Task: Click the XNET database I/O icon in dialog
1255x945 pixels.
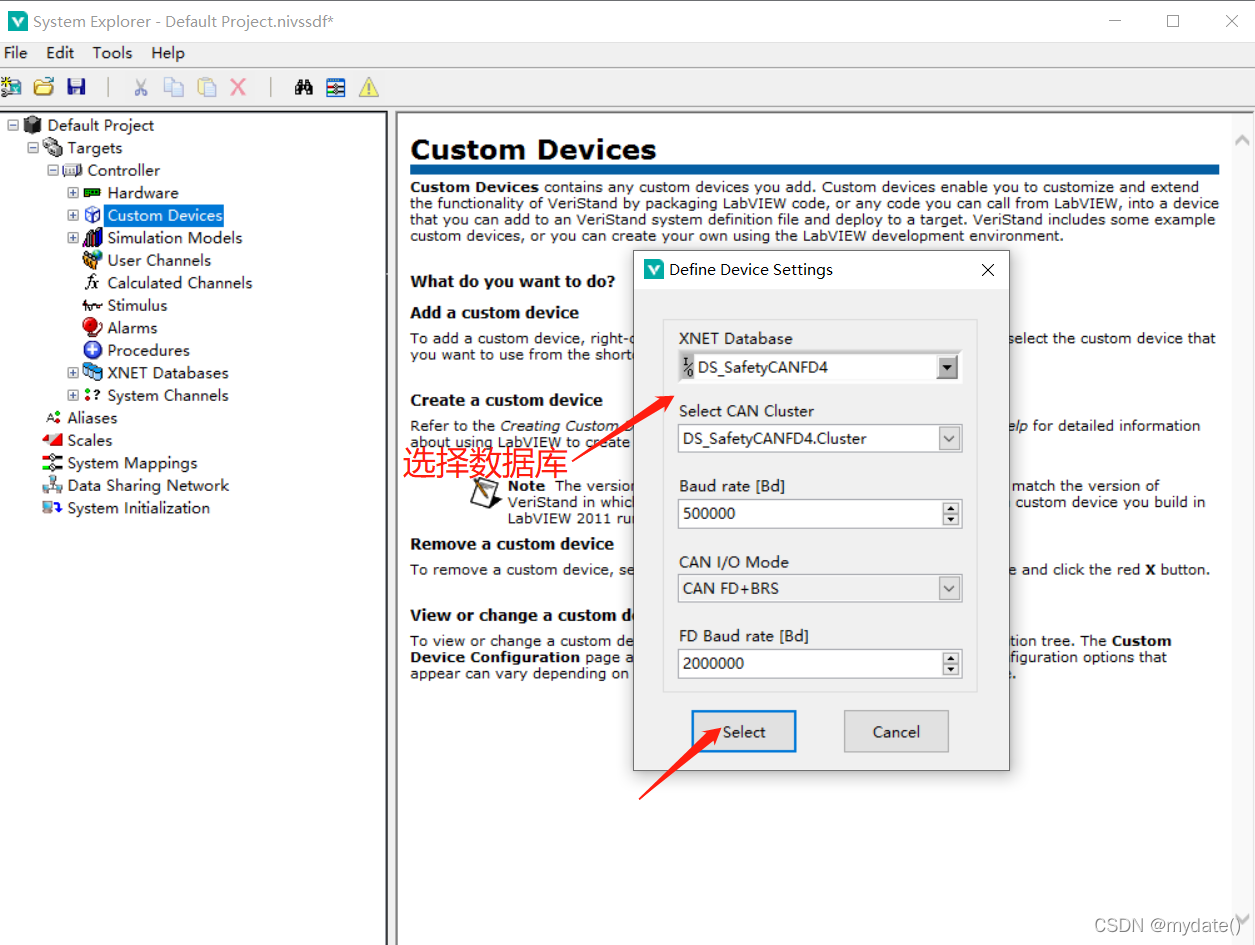Action: [688, 368]
